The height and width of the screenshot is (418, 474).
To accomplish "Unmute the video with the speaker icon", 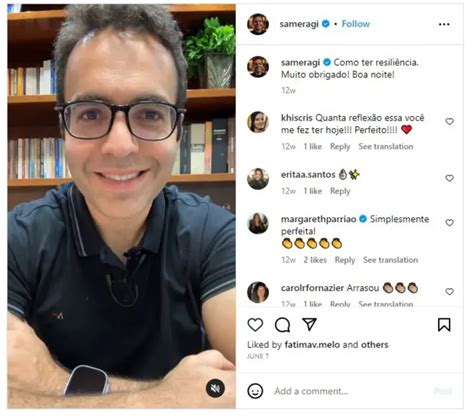I will [x=215, y=388].
